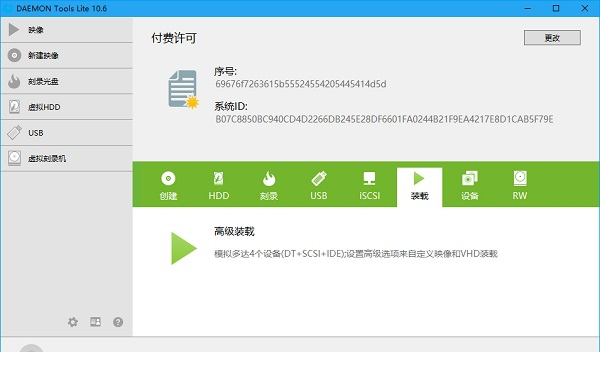Click the 付费许可 heading
Viewport: 600px width, 366px height.
pos(174,38)
